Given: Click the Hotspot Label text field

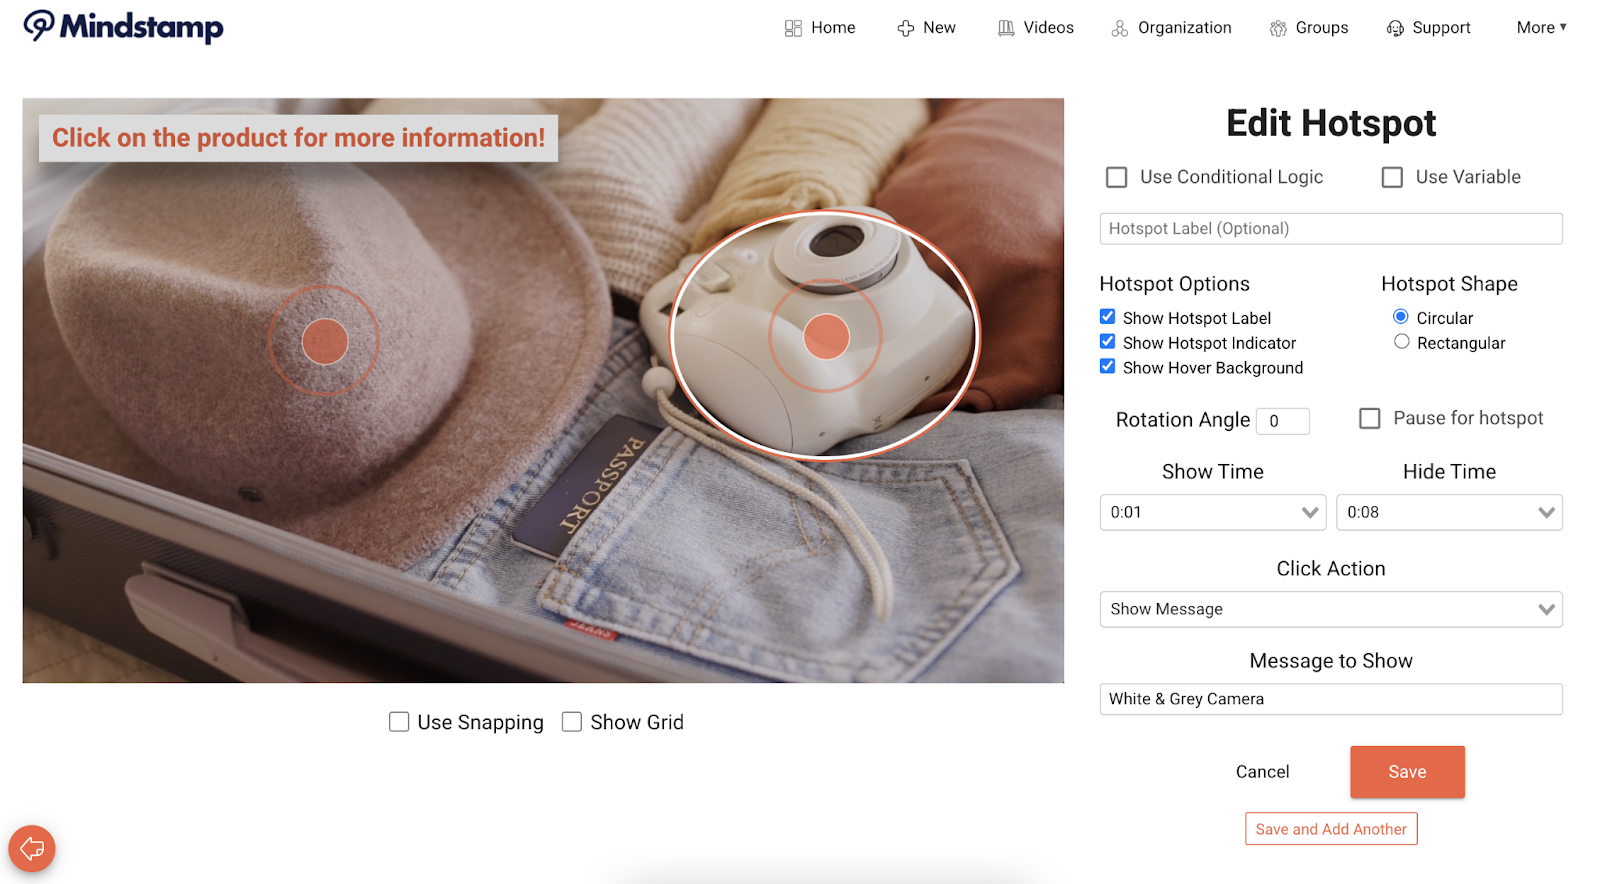Looking at the screenshot, I should (1330, 229).
